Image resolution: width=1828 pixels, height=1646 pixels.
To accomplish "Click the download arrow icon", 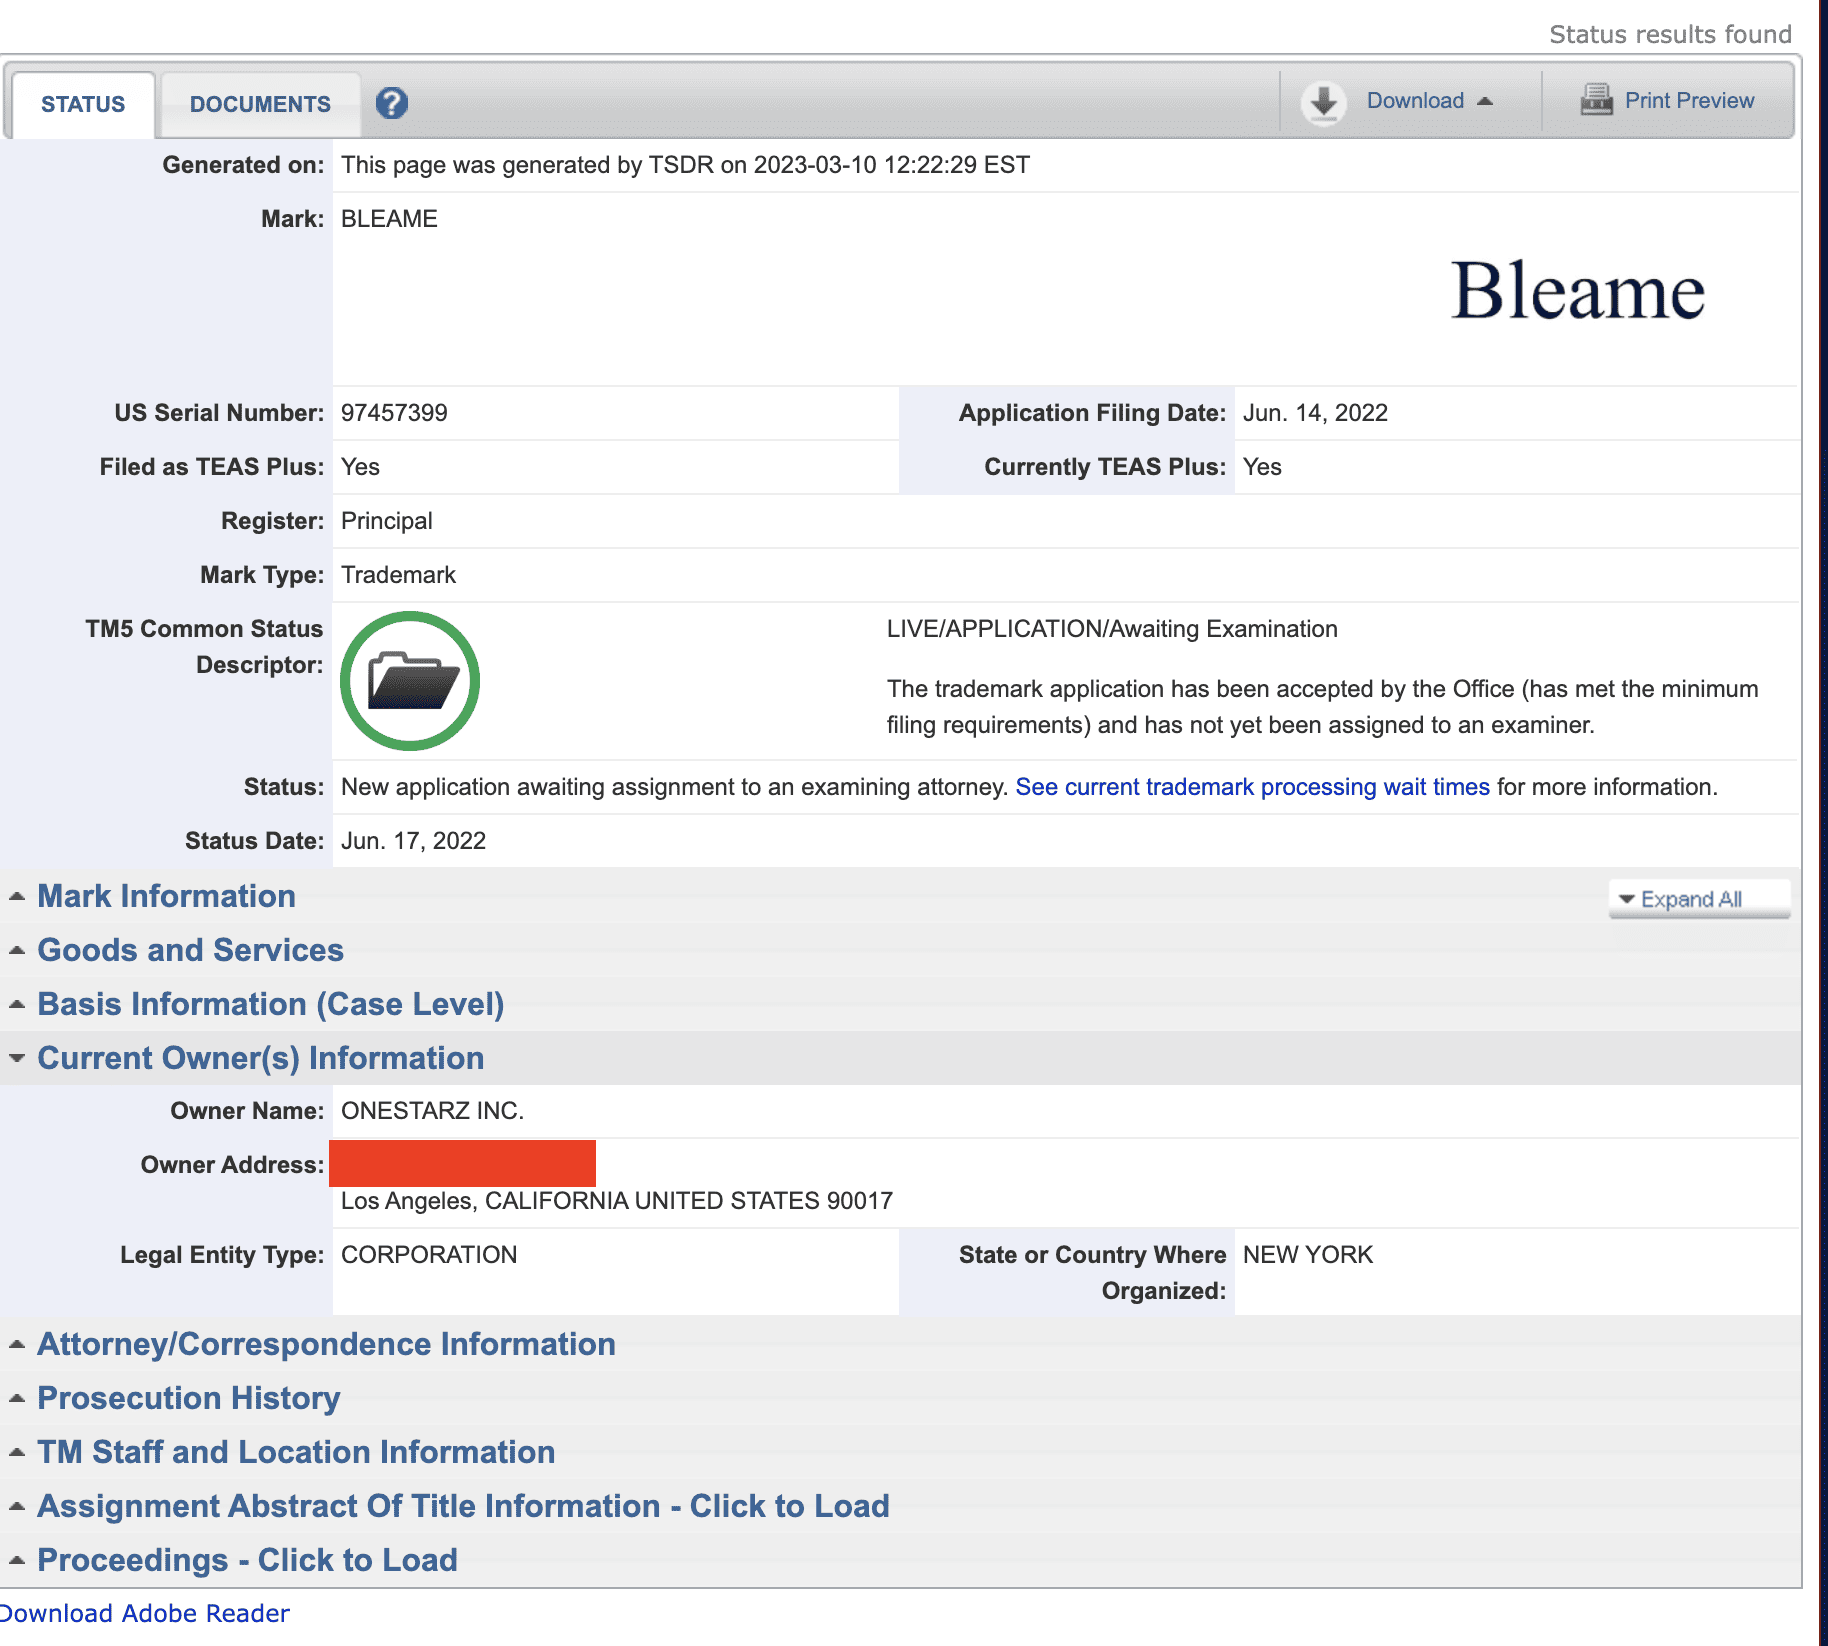I will tap(1323, 102).
